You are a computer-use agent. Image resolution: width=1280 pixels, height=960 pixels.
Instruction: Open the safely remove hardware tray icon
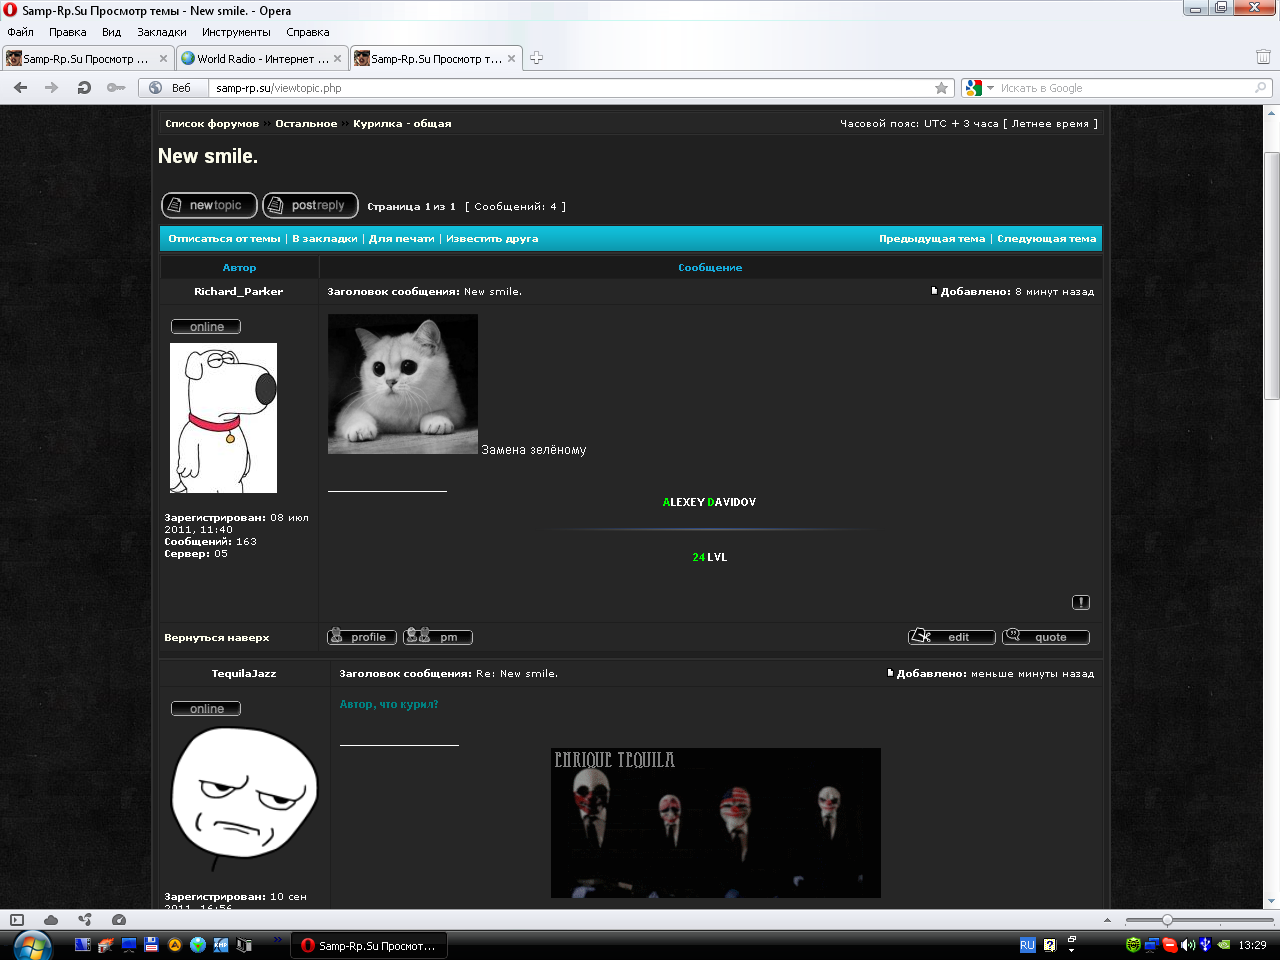click(x=1206, y=945)
